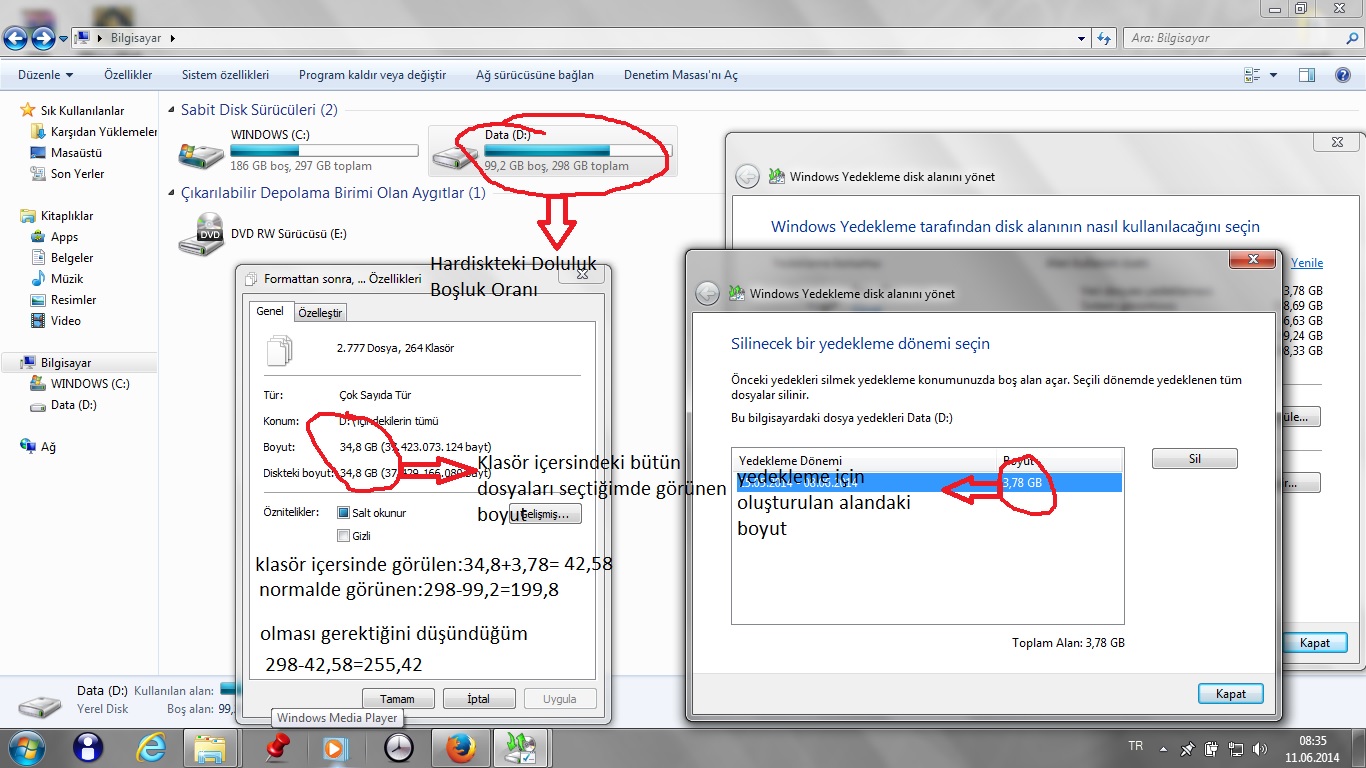The width and height of the screenshot is (1366, 768).
Task: Open the Windows Start menu
Action: tap(27, 747)
